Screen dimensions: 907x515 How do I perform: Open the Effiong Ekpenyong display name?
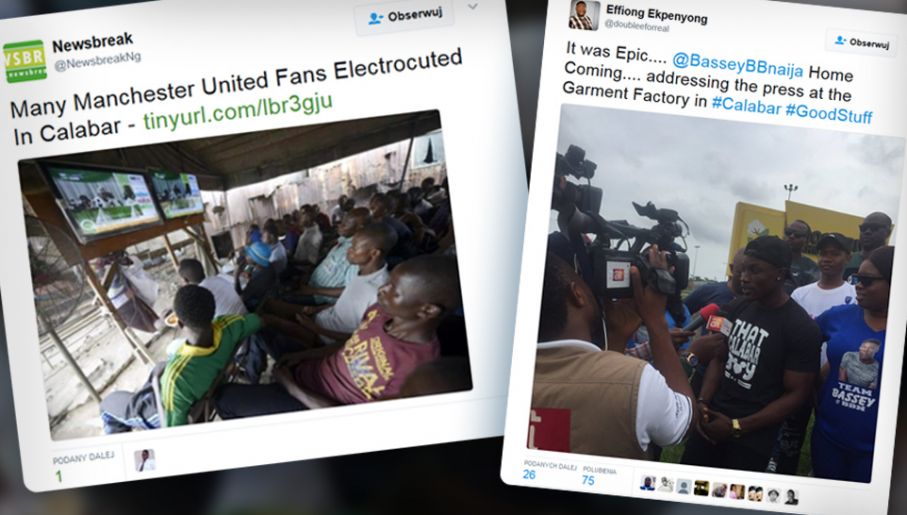pos(656,14)
